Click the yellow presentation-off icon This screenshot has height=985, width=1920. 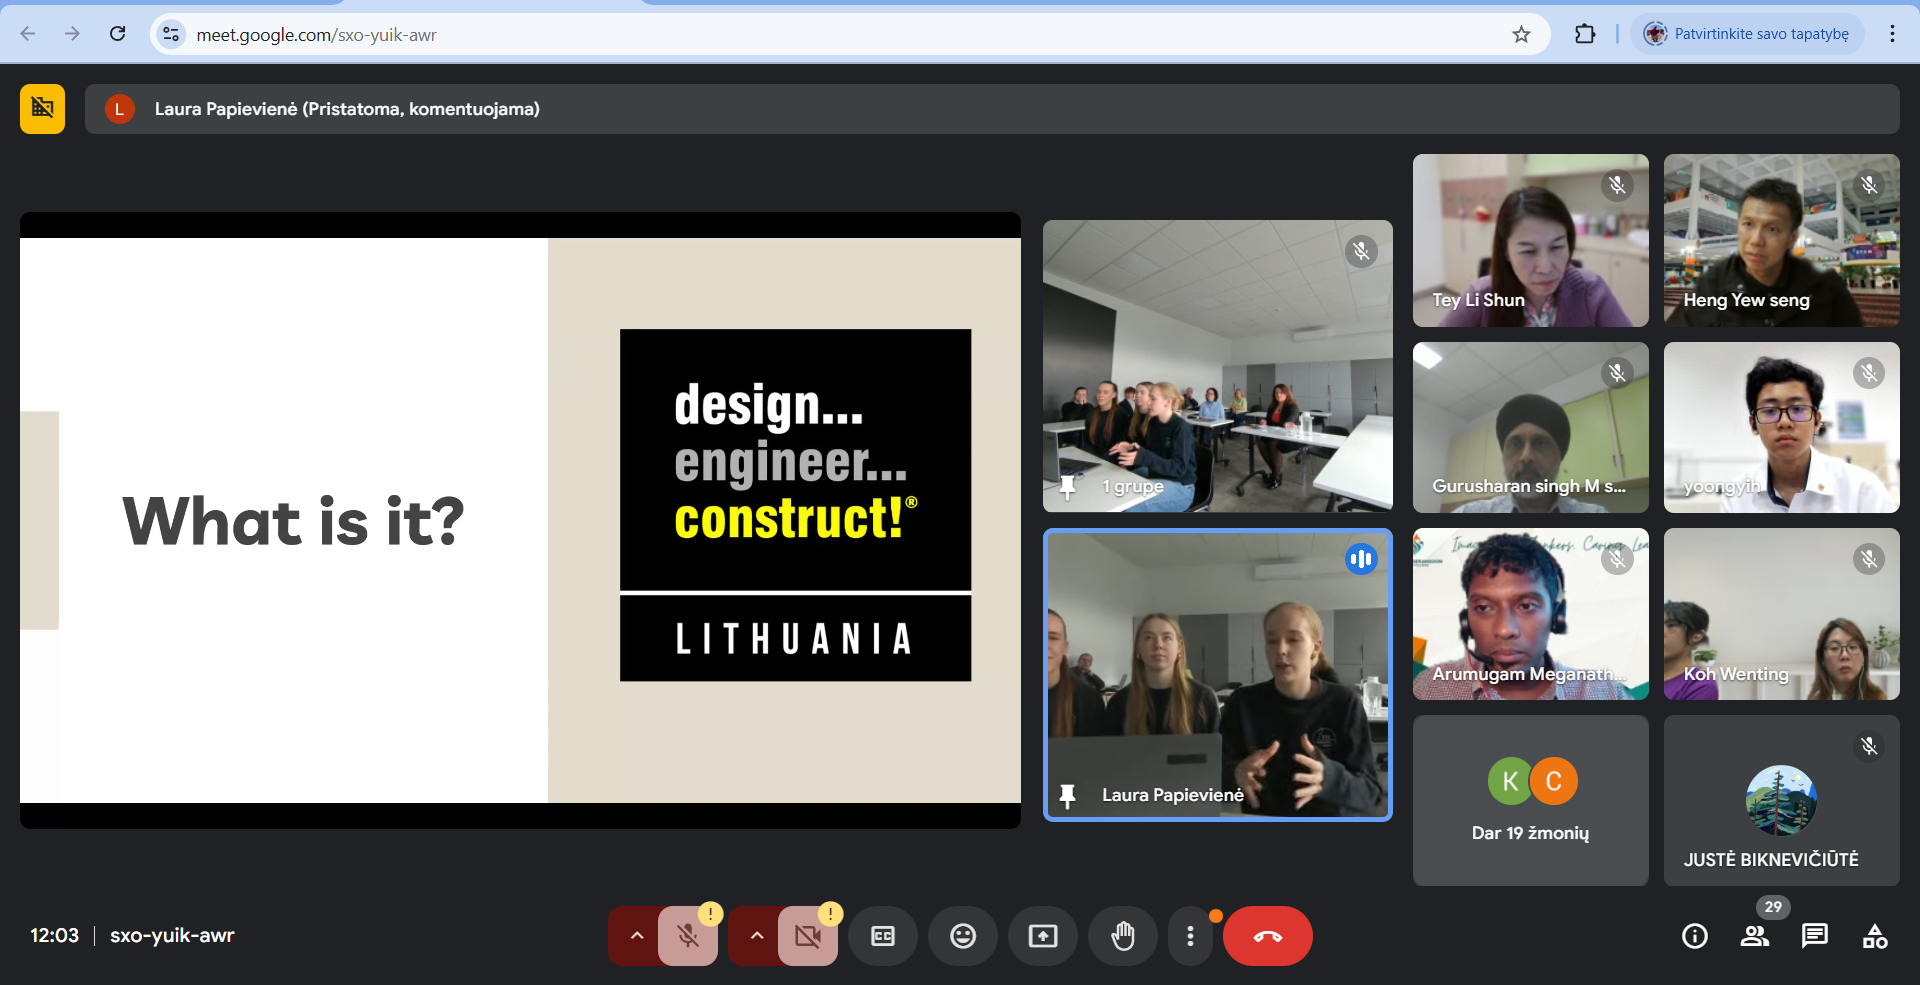coord(42,108)
